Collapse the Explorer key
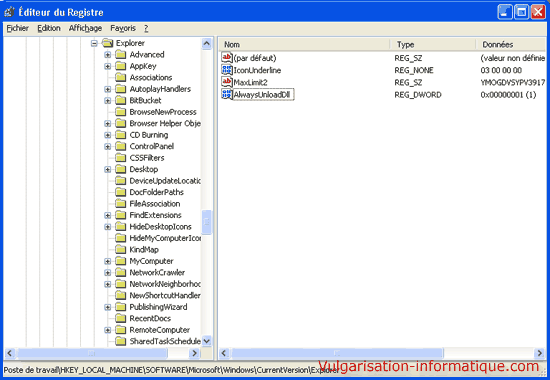 coord(94,43)
